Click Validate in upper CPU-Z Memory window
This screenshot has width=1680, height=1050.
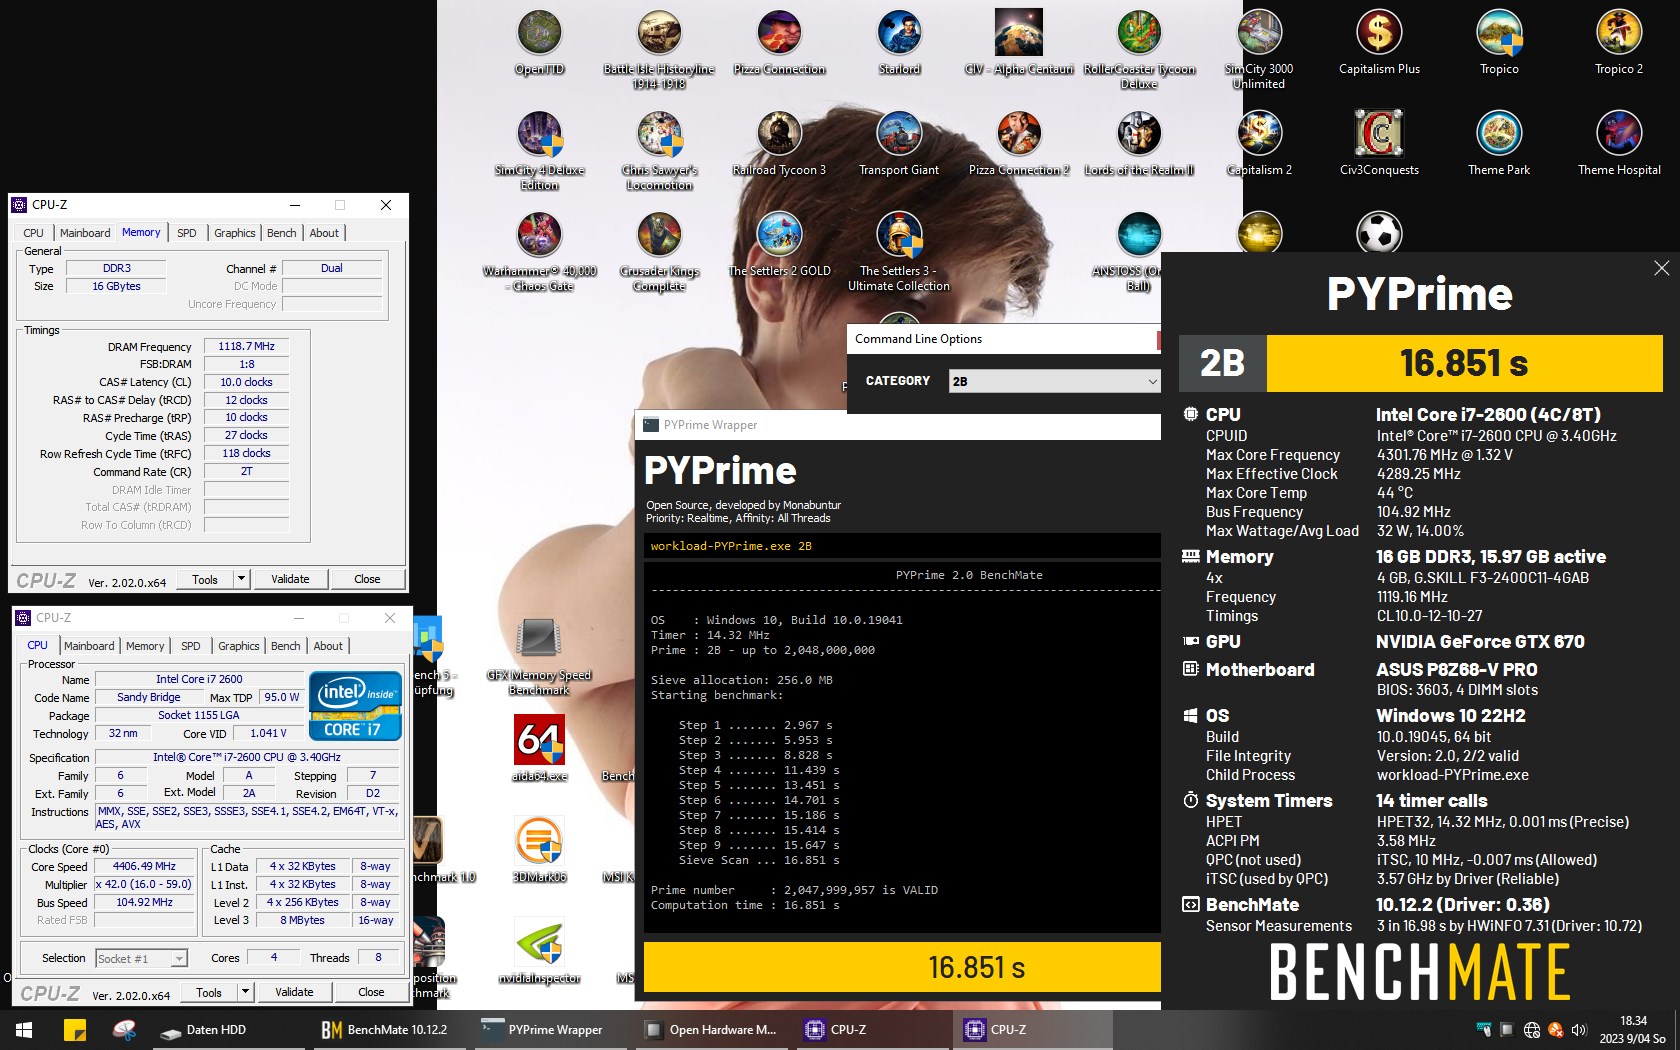(290, 579)
